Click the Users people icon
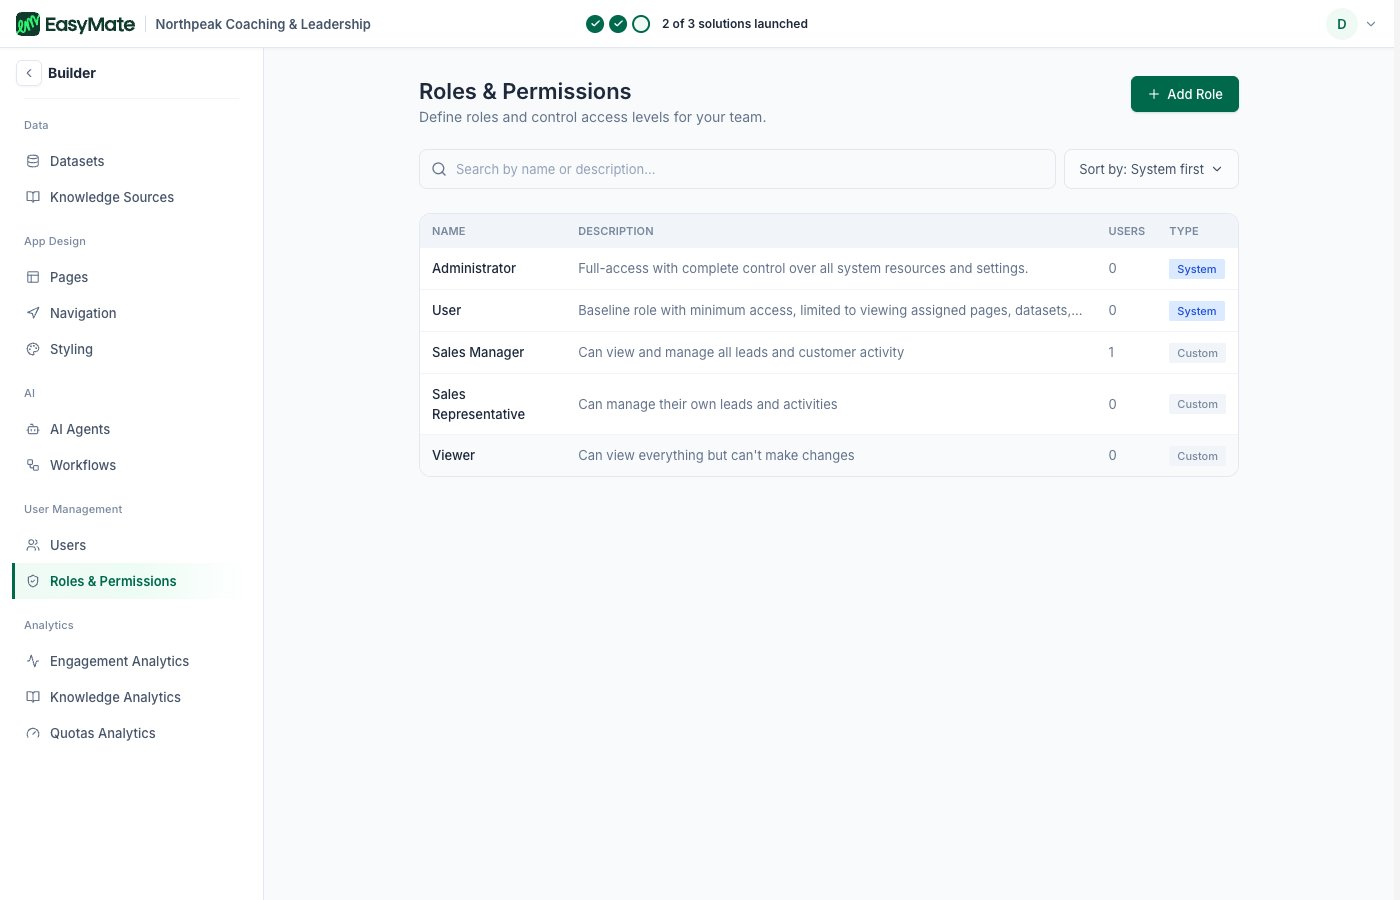The height and width of the screenshot is (900, 1400). click(x=33, y=545)
